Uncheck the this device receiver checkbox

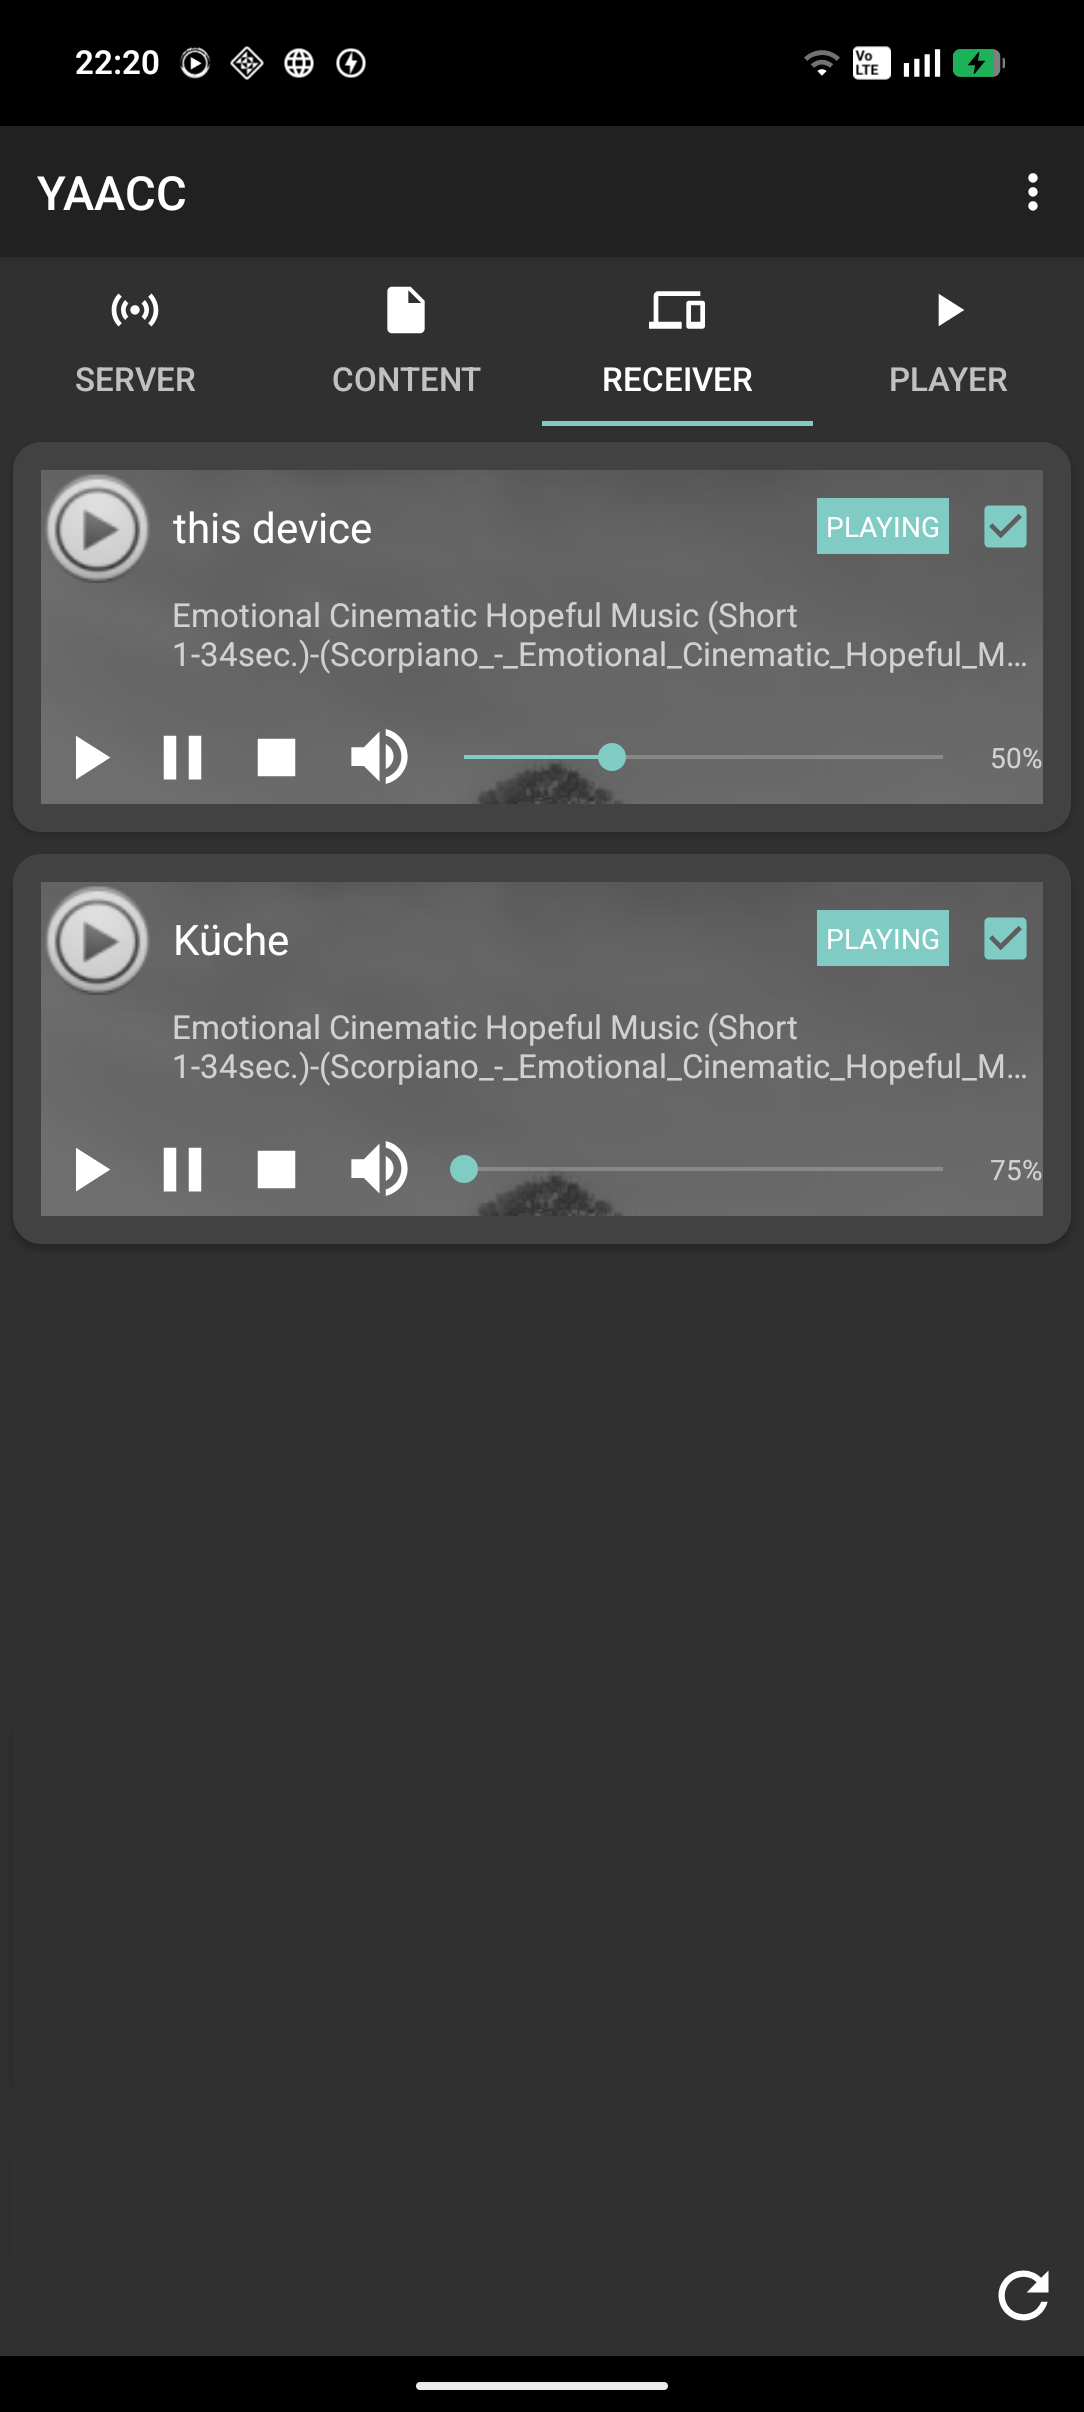click(x=1005, y=526)
